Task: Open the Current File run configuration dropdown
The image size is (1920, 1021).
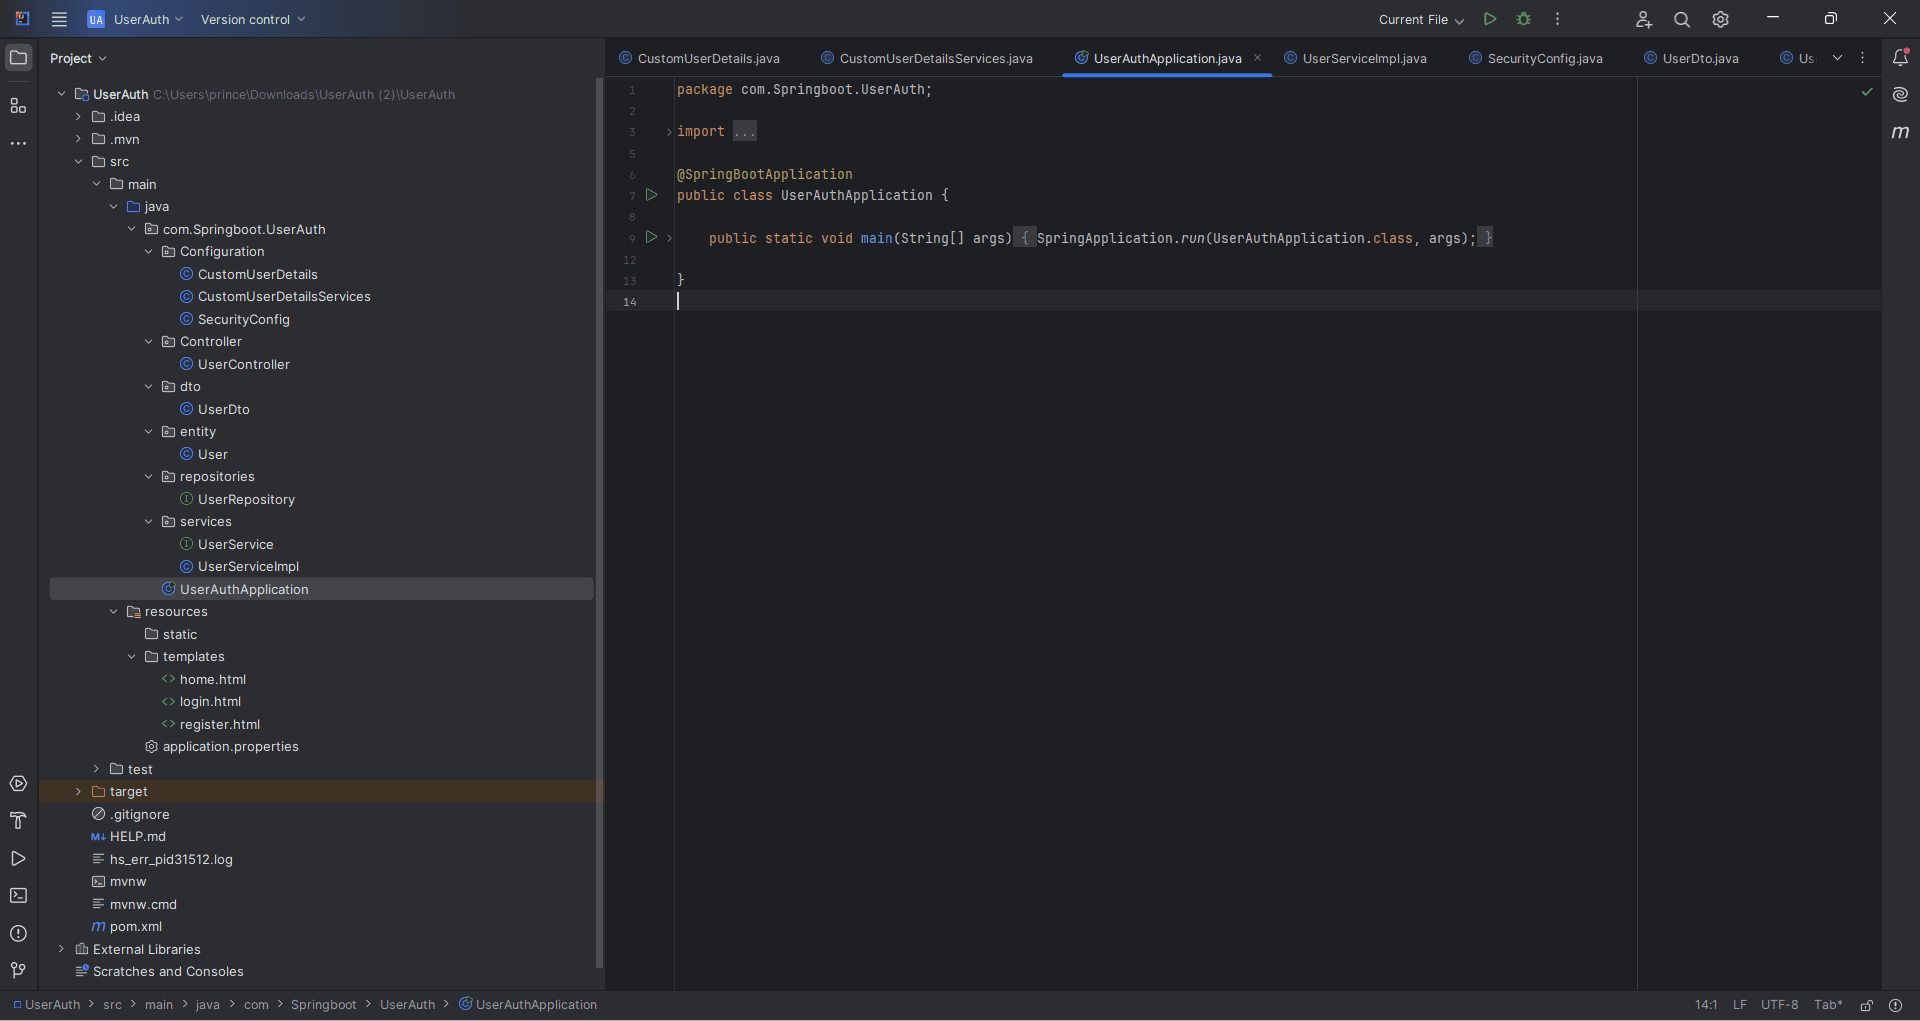Action: [1420, 20]
